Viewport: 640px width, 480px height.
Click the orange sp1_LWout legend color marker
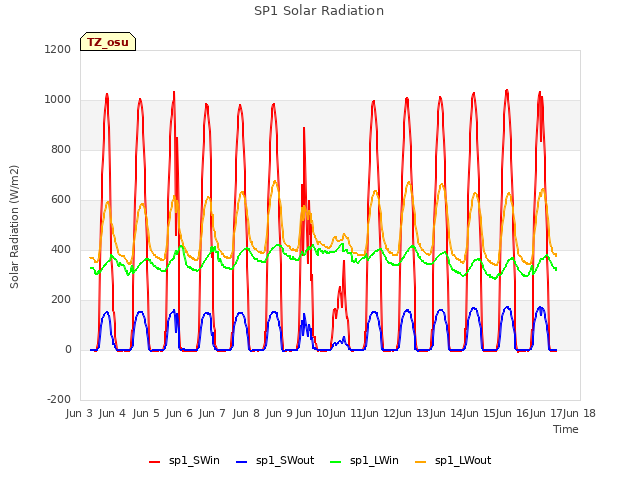(x=420, y=462)
